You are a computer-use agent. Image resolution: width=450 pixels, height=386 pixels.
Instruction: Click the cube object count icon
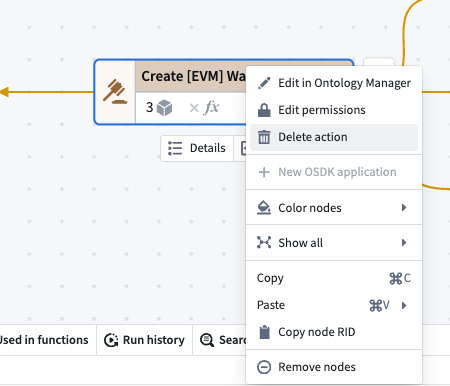point(164,108)
